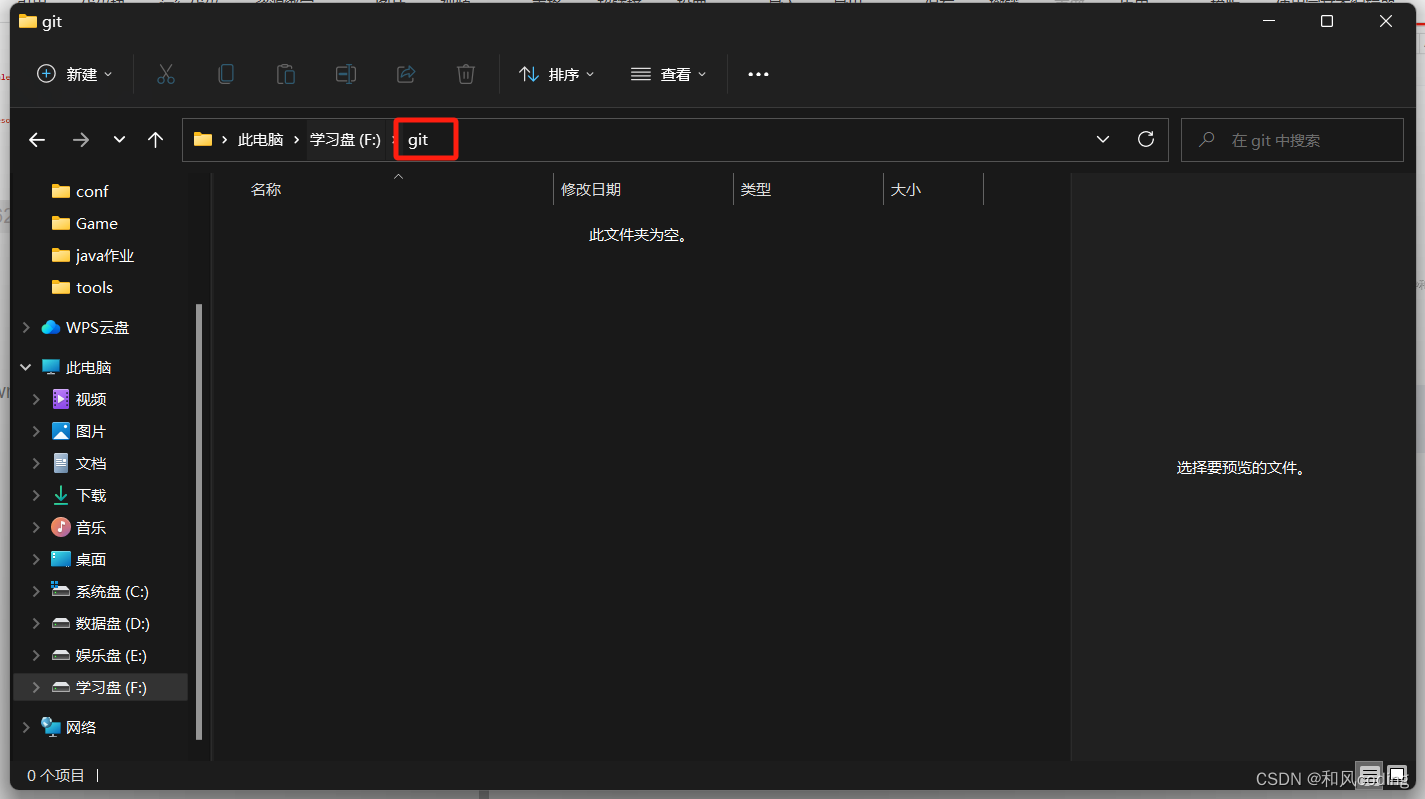Open 娱乐盘 (E:) drive

pyautogui.click(x=111, y=655)
